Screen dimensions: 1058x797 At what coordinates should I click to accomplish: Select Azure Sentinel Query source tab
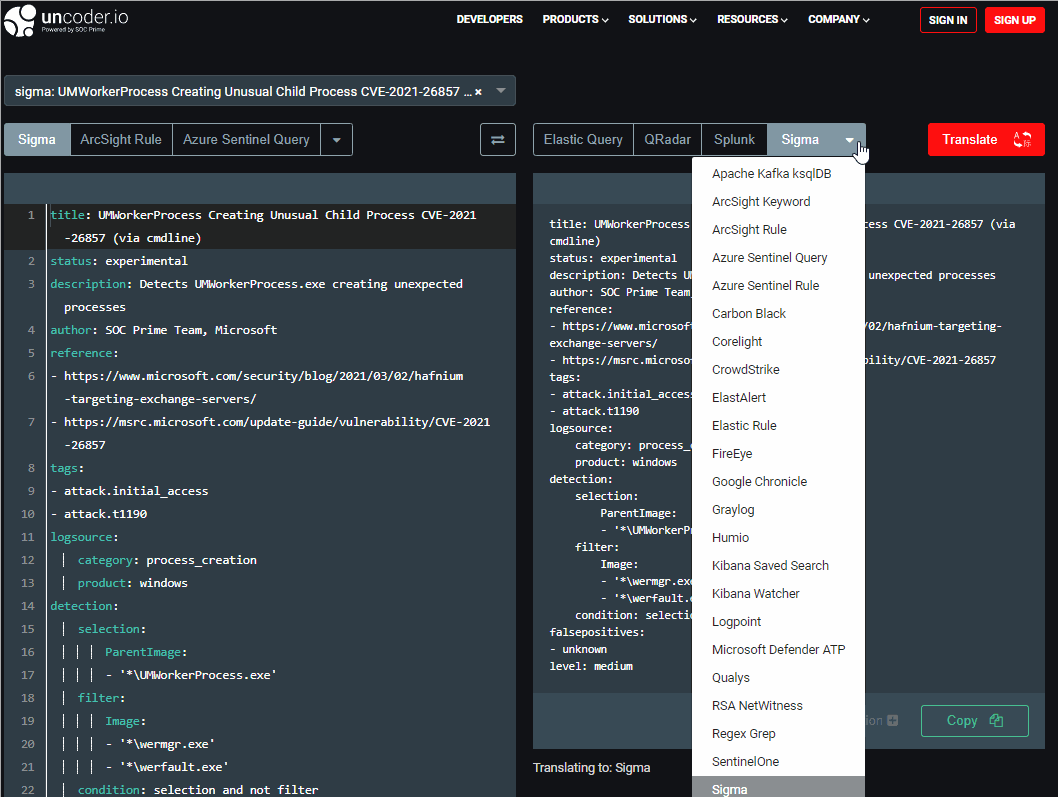pyautogui.click(x=246, y=140)
